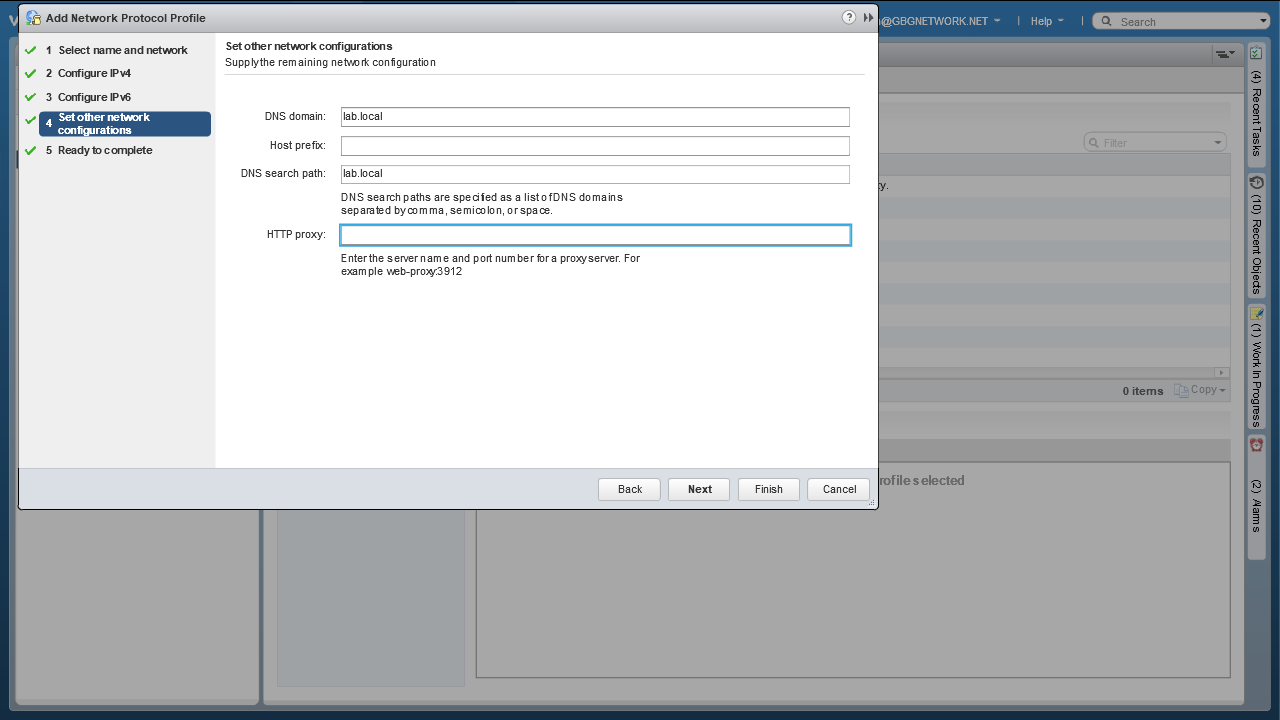Image resolution: width=1280 pixels, height=720 pixels.
Task: Click the help question mark icon in dialog
Action: (x=849, y=18)
